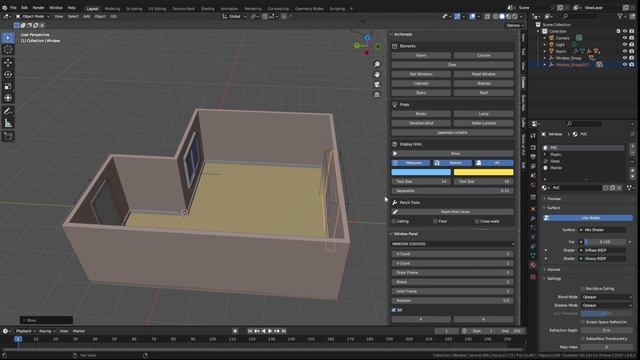Select the Transform tool
This screenshot has width=640, height=360.
point(8,98)
